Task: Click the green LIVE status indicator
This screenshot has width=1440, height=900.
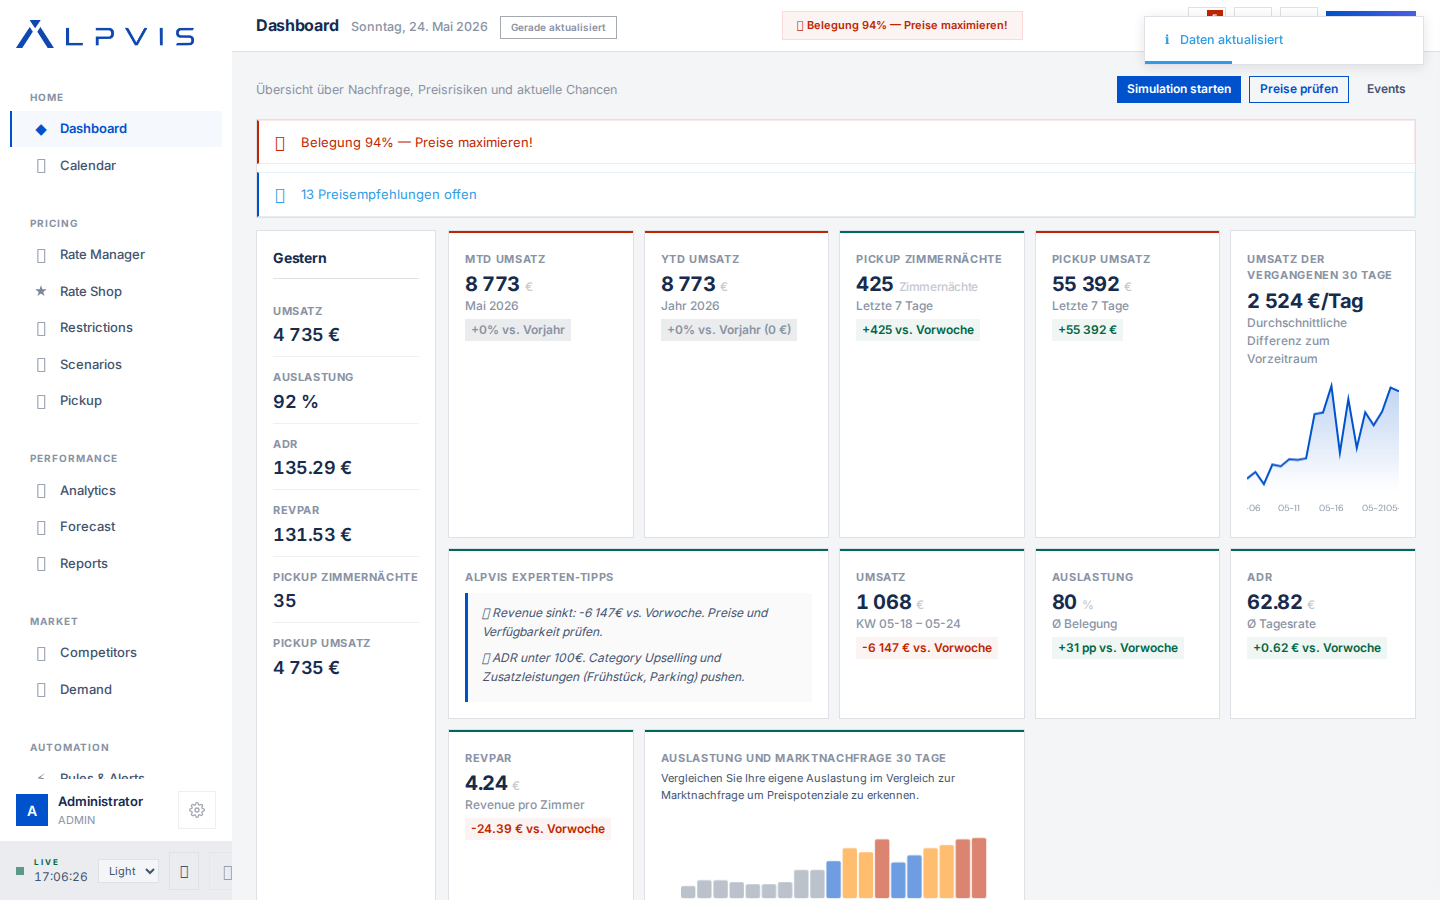Action: click(x=20, y=871)
